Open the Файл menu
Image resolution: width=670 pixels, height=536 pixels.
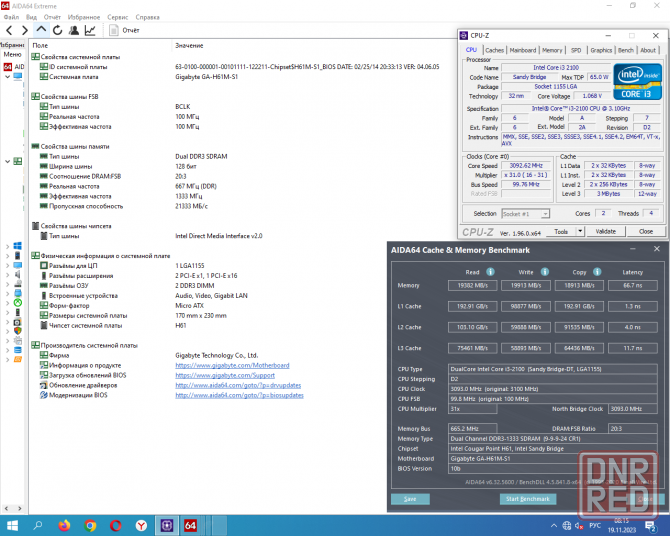coord(12,17)
